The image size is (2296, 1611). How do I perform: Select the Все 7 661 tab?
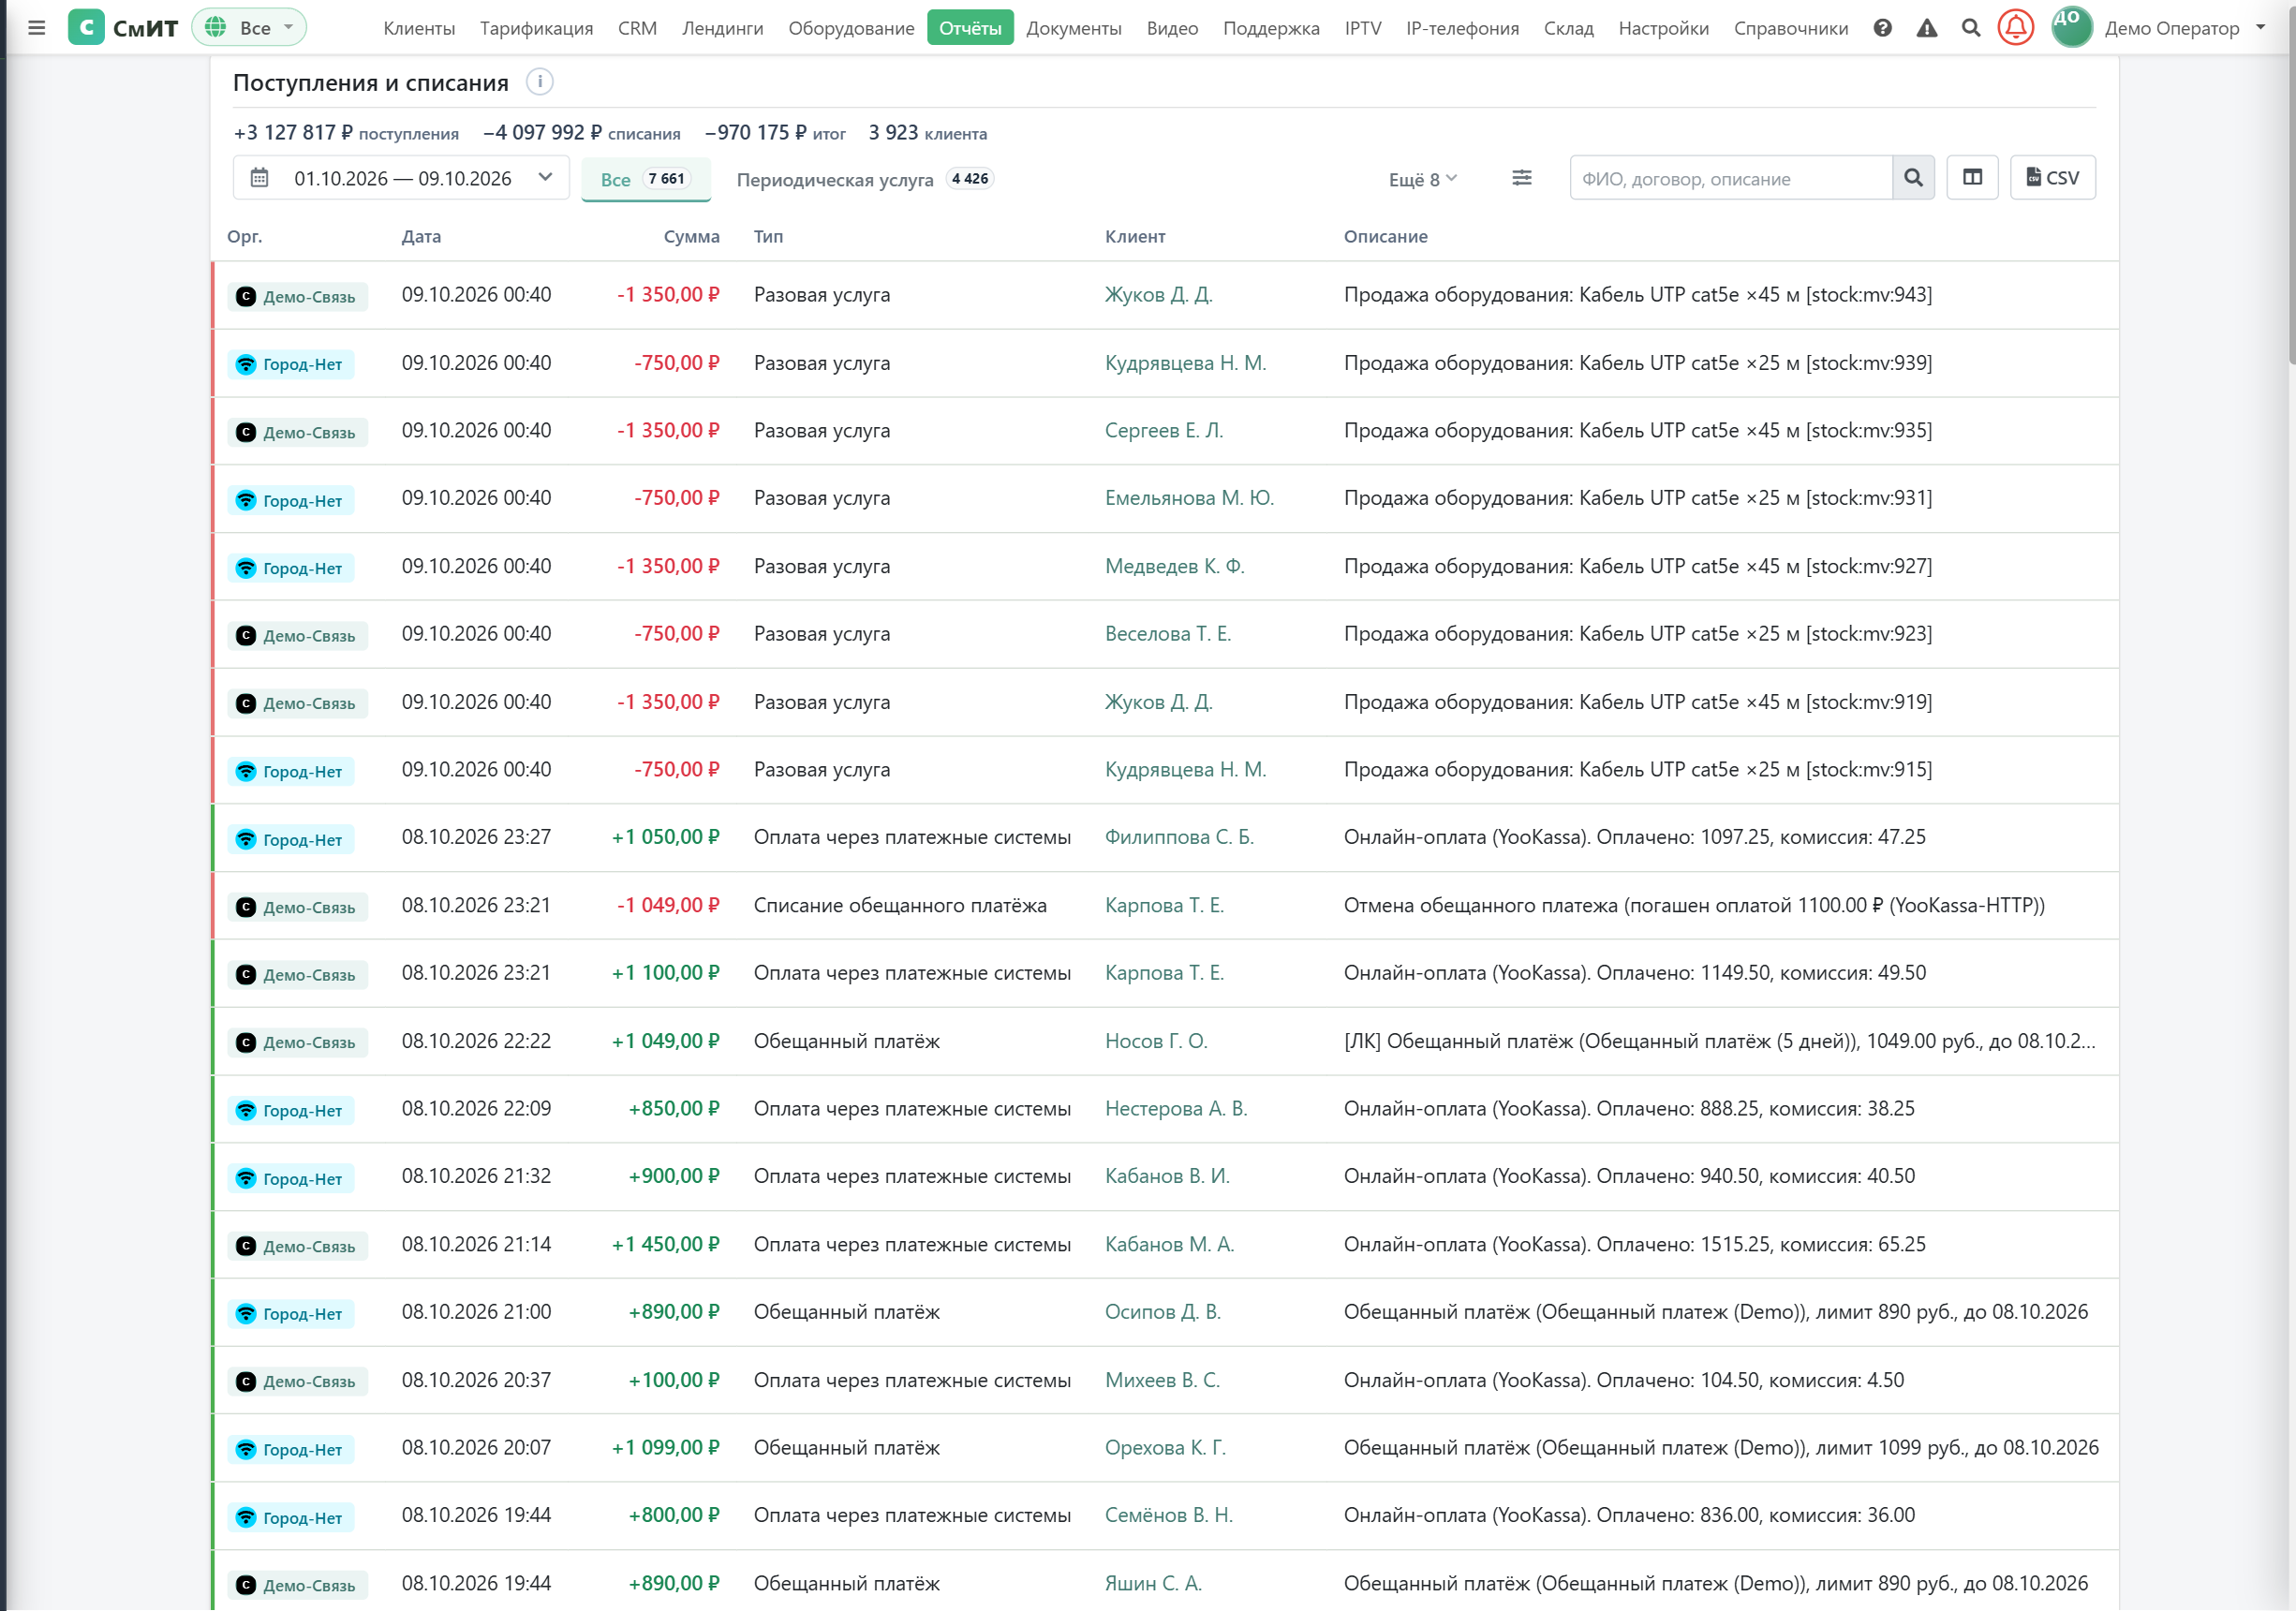click(x=646, y=180)
